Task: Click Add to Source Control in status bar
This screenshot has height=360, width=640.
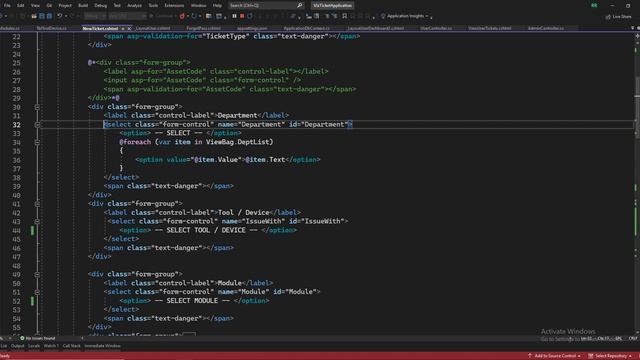Action: tap(554, 356)
